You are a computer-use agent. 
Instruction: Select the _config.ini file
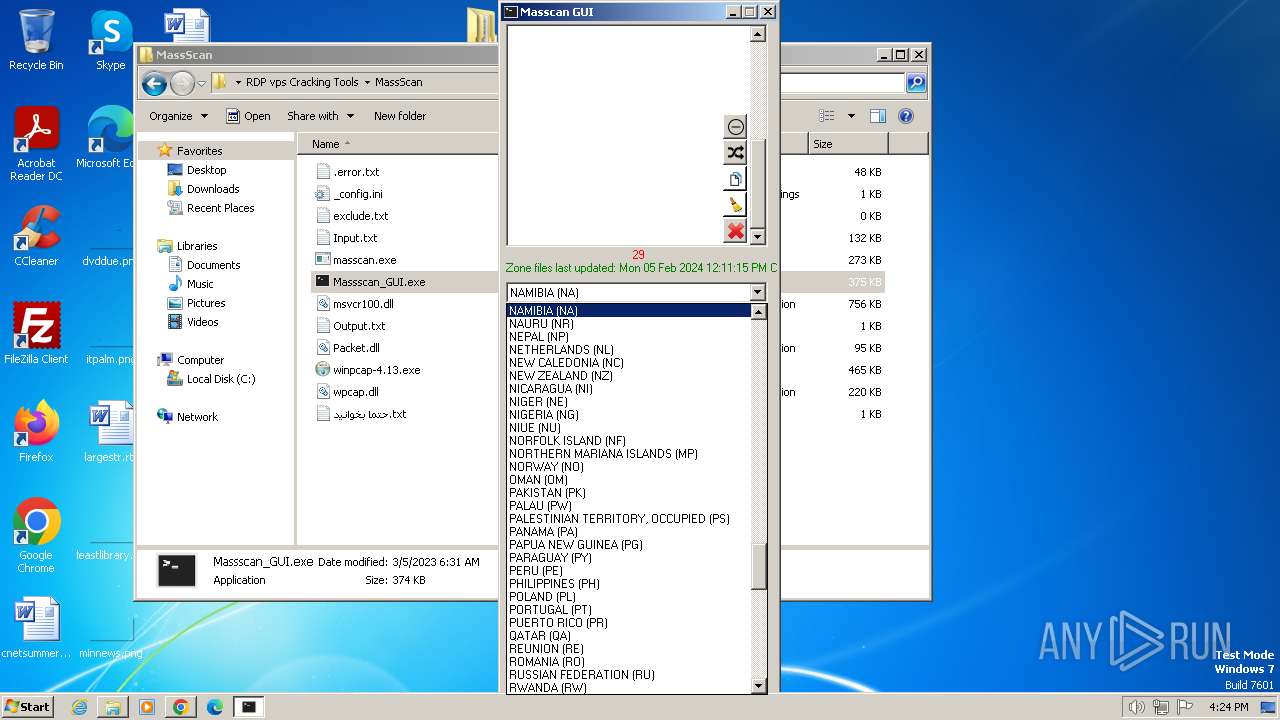tap(357, 194)
